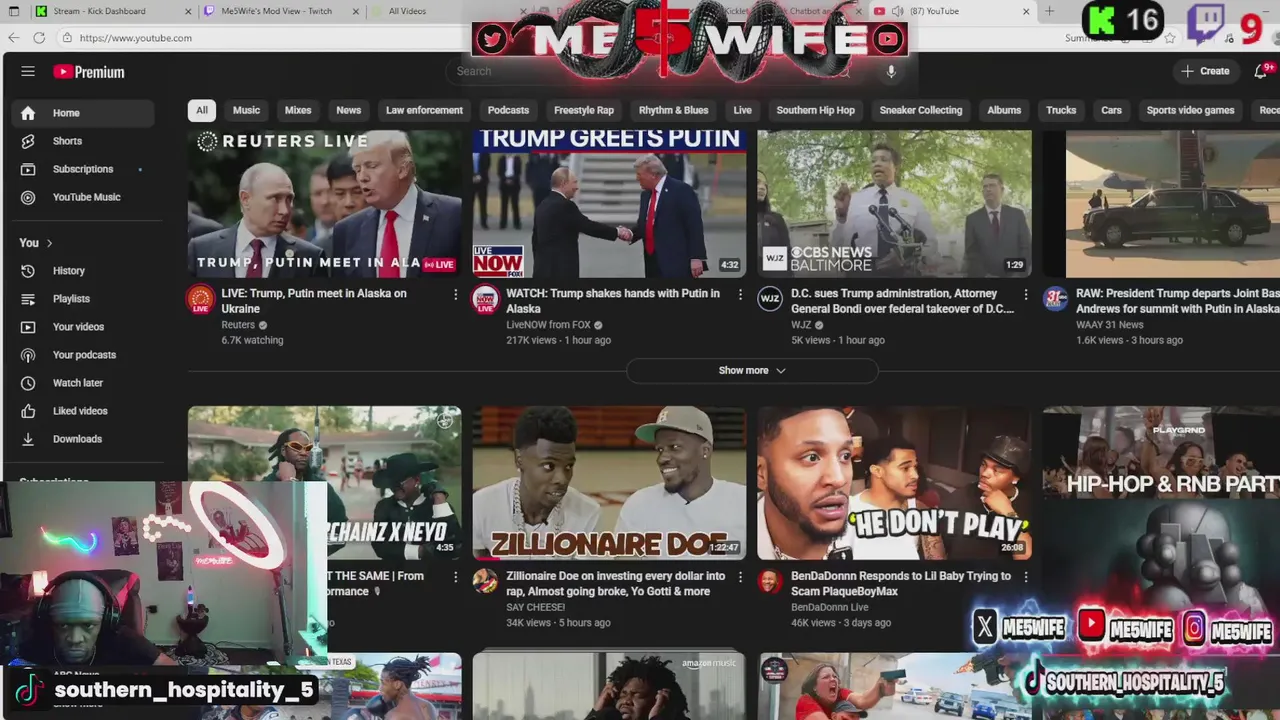Open options for Trump shakes hands video
Viewport: 1280px width, 720px height.
point(740,294)
